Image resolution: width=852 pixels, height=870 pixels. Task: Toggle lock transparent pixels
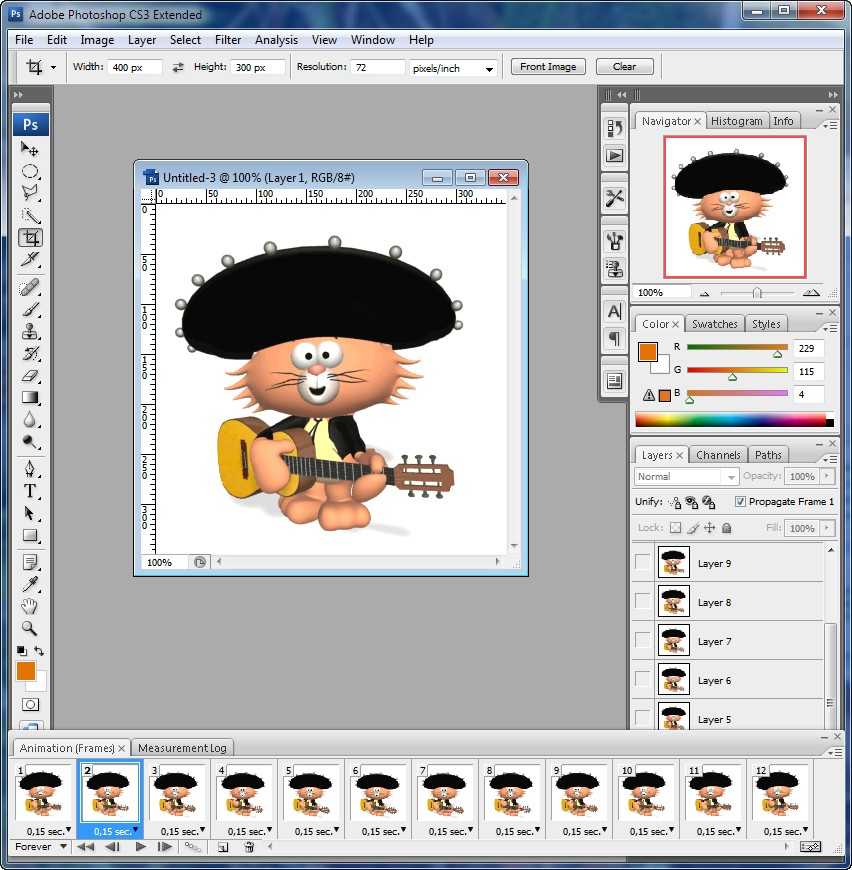coord(675,528)
